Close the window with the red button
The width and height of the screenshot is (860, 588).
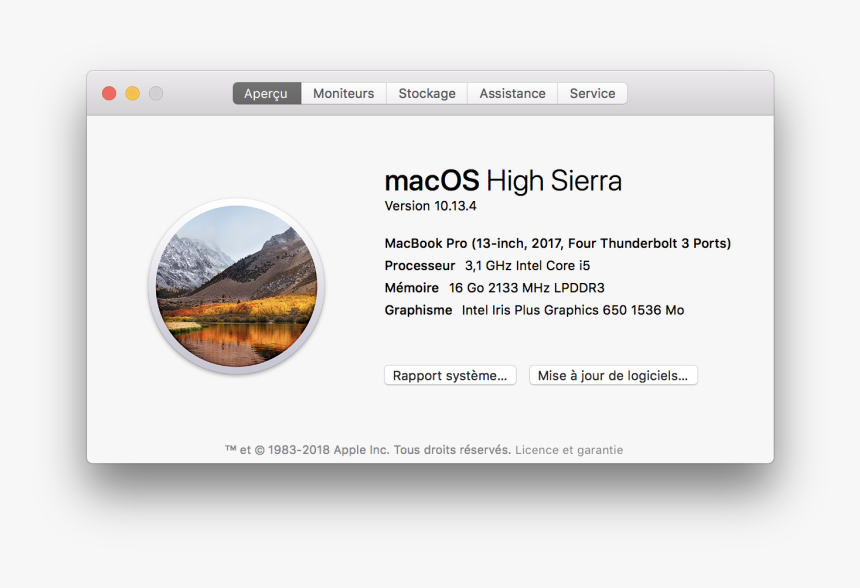coord(109,93)
